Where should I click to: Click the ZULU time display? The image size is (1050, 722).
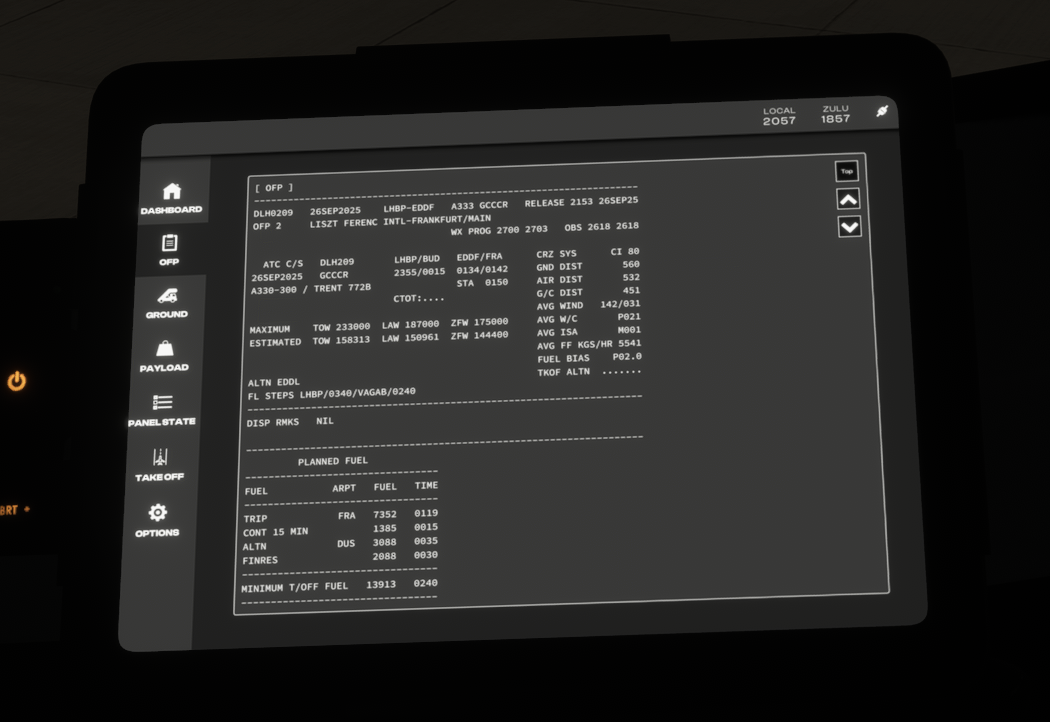[x=835, y=114]
